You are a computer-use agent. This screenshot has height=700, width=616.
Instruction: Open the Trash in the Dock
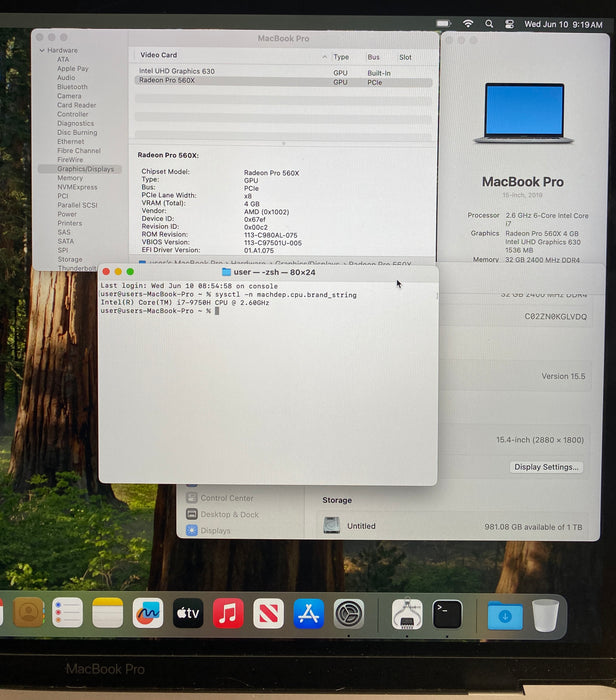[545, 615]
